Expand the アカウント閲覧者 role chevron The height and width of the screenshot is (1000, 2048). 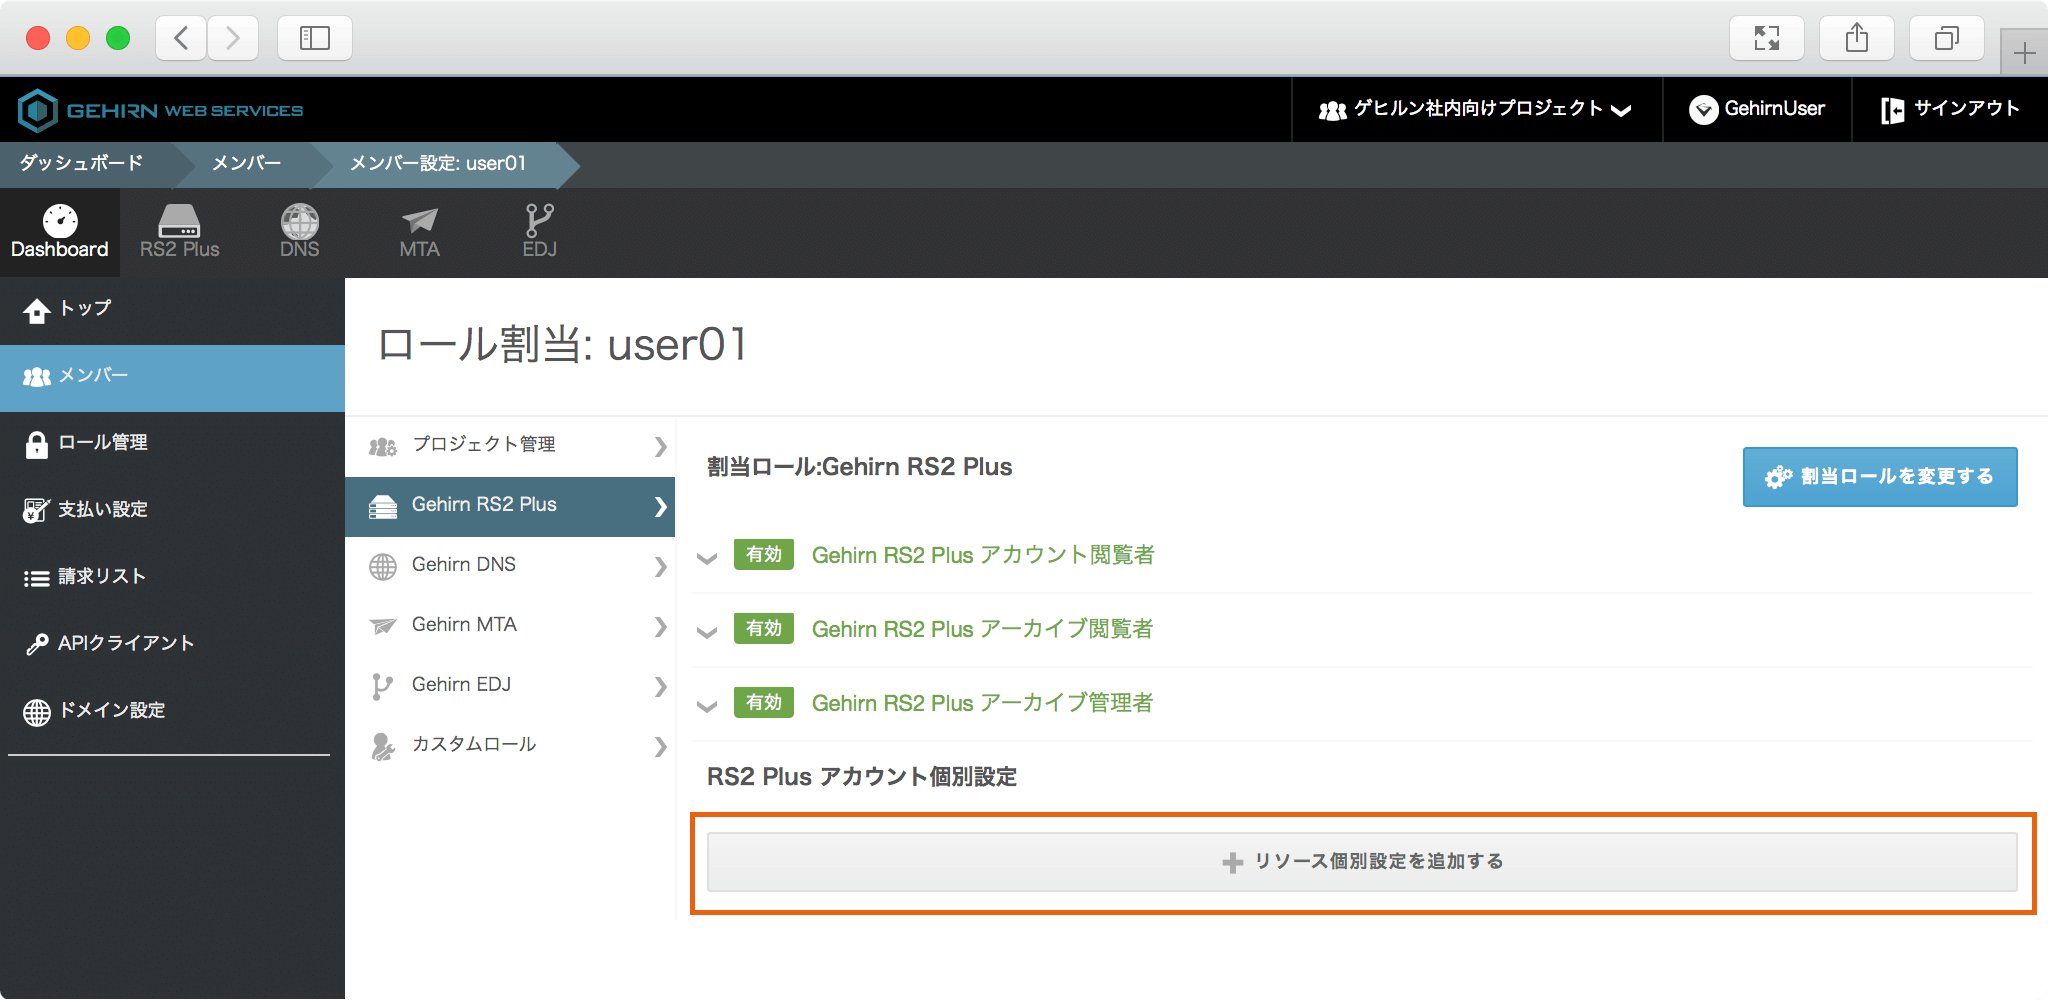pos(707,558)
